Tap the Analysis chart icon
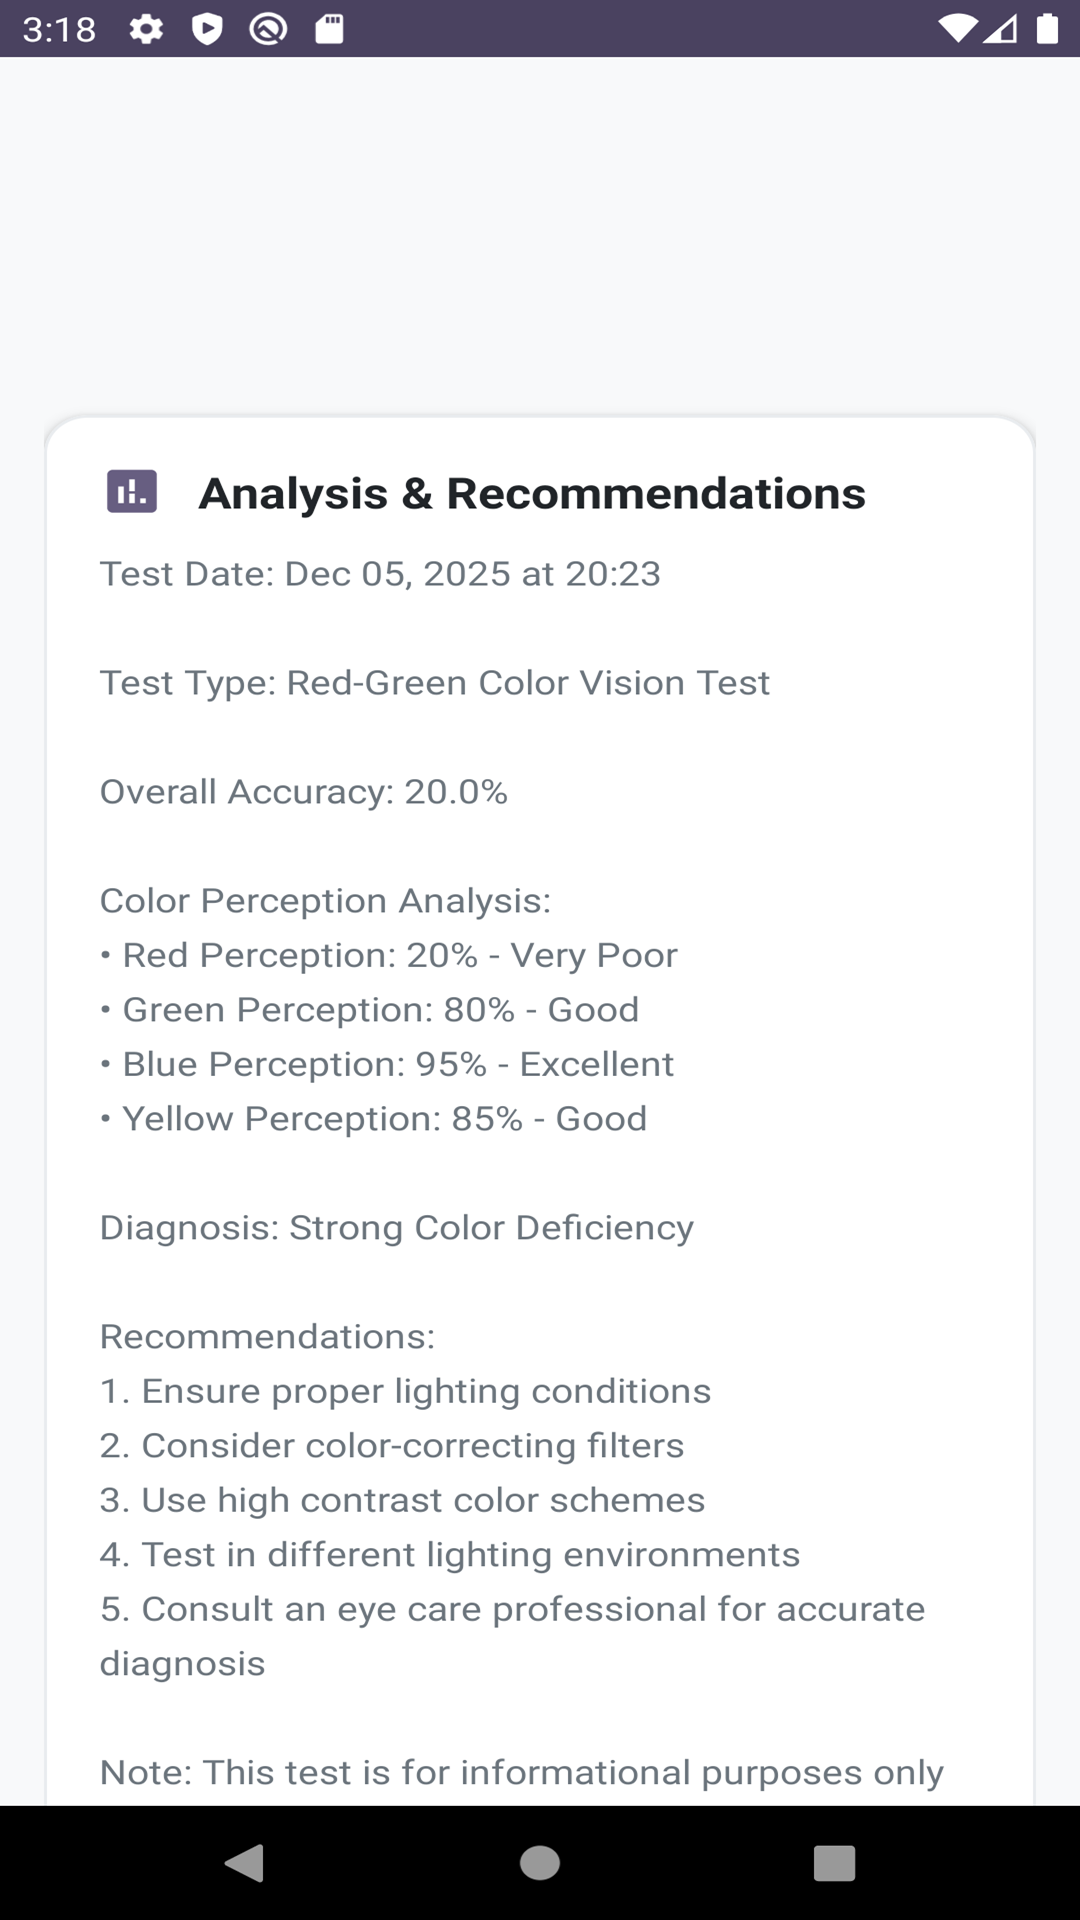Screen dimensions: 1080x1920 click(132, 492)
